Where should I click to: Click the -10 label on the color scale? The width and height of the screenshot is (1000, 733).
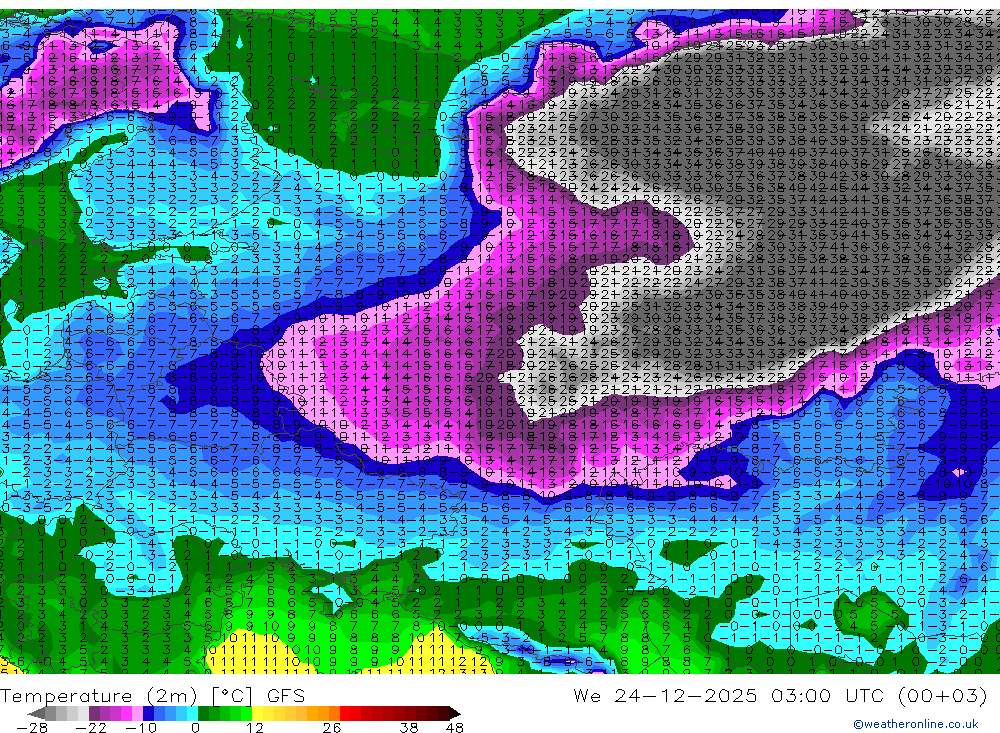[140, 728]
